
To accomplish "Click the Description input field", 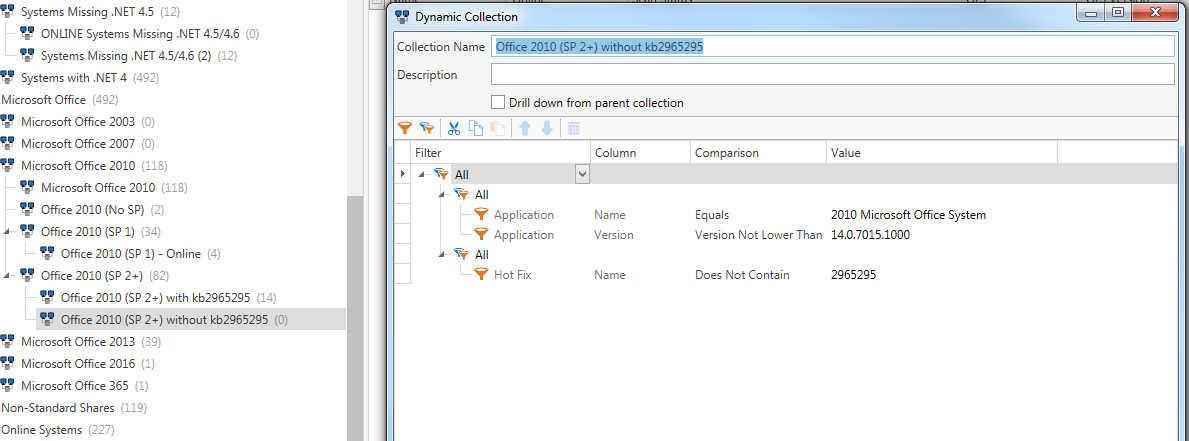I will (x=832, y=75).
